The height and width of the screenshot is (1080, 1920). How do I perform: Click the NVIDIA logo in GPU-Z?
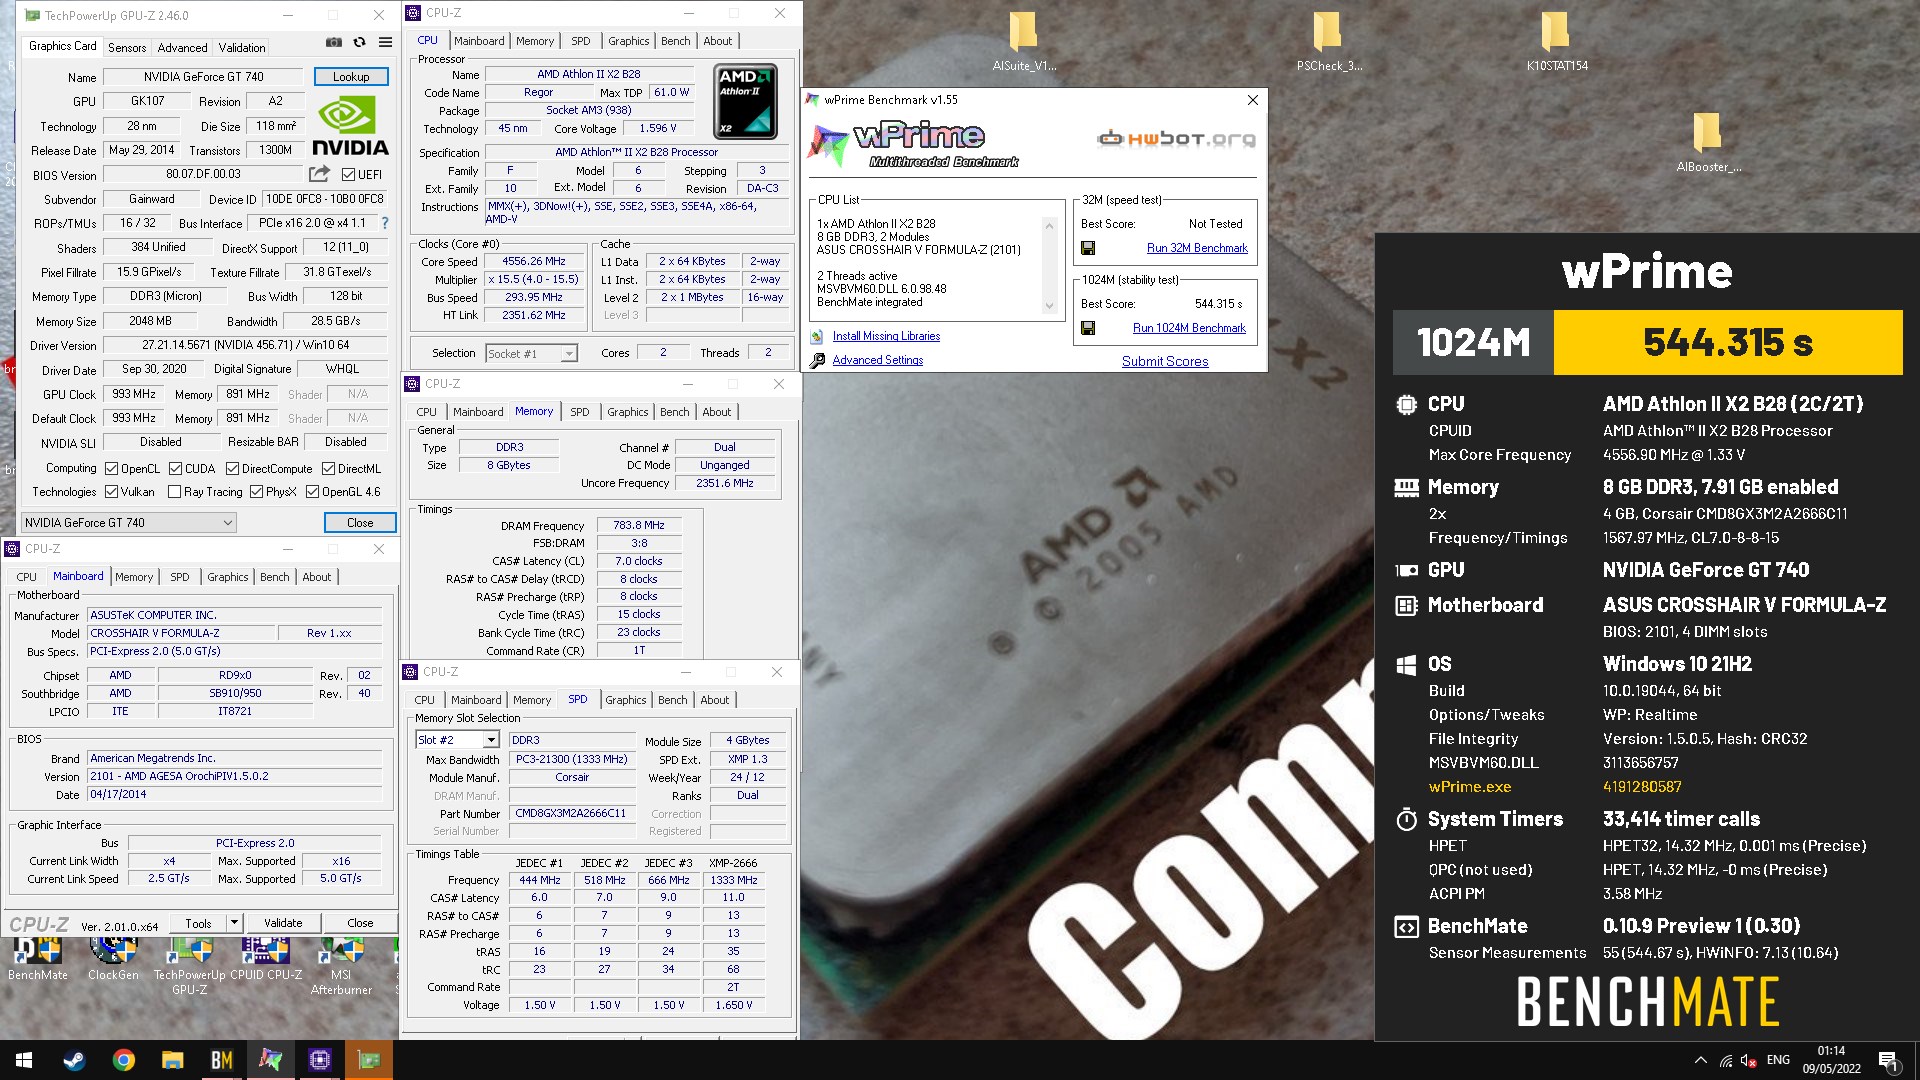[x=350, y=126]
